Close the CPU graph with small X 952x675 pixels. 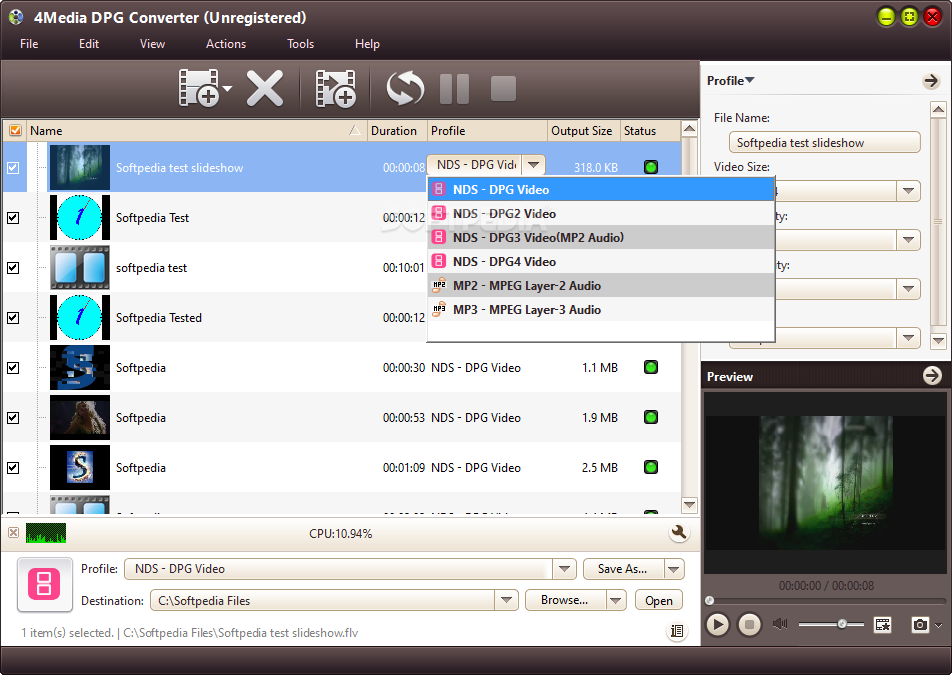coord(13,532)
